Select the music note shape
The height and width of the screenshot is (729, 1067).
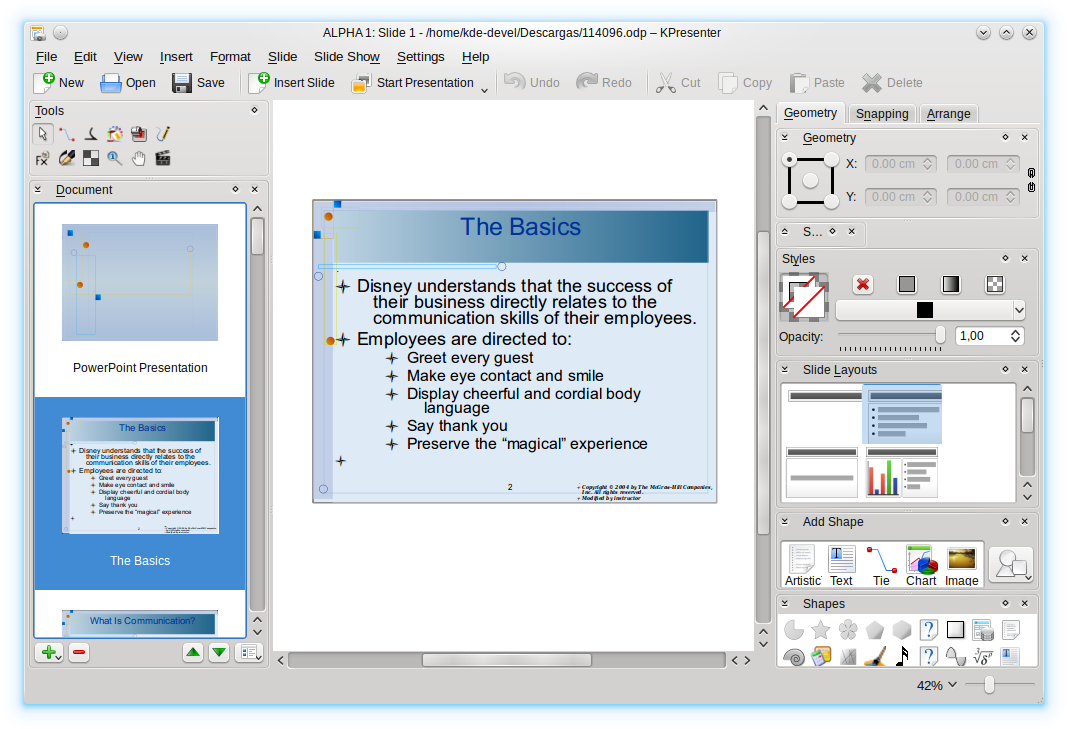(902, 657)
